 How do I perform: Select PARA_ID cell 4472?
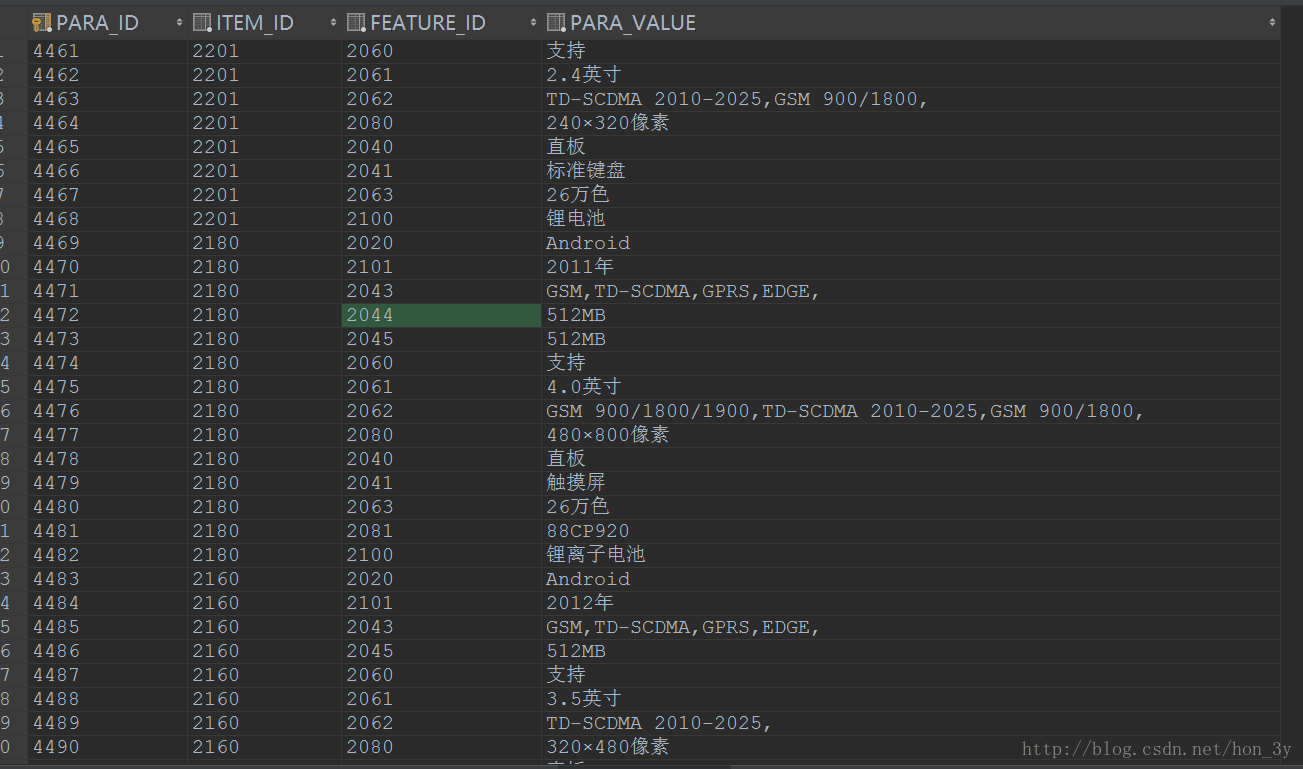107,315
